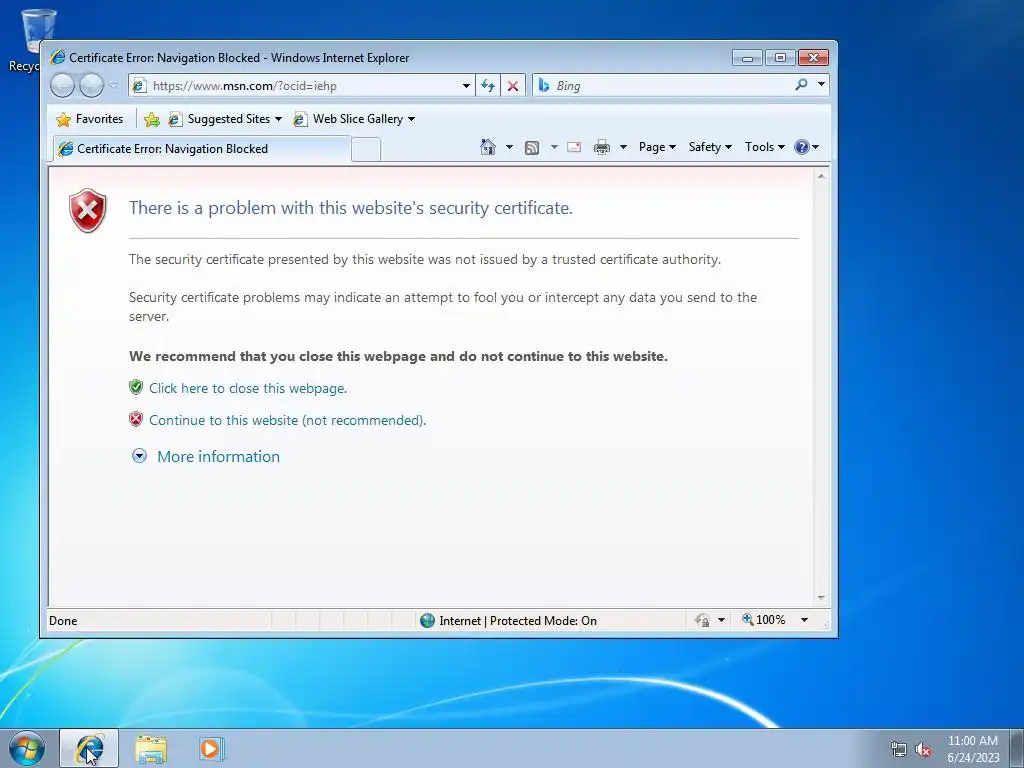Expand More information section
Screen dimensions: 1024x768
click(x=218, y=456)
